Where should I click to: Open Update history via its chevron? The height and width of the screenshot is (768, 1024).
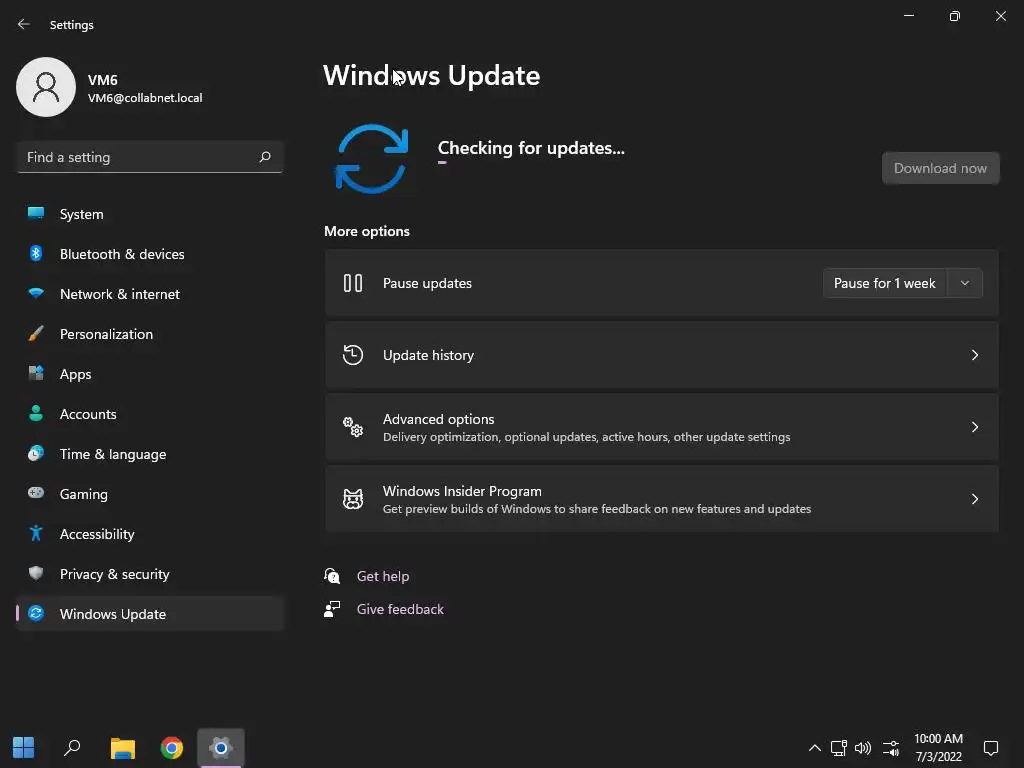click(974, 355)
